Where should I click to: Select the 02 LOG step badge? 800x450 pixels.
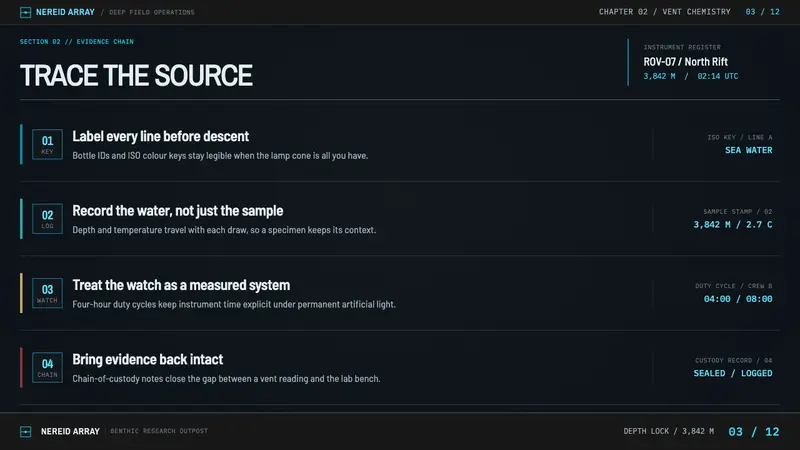point(47,219)
